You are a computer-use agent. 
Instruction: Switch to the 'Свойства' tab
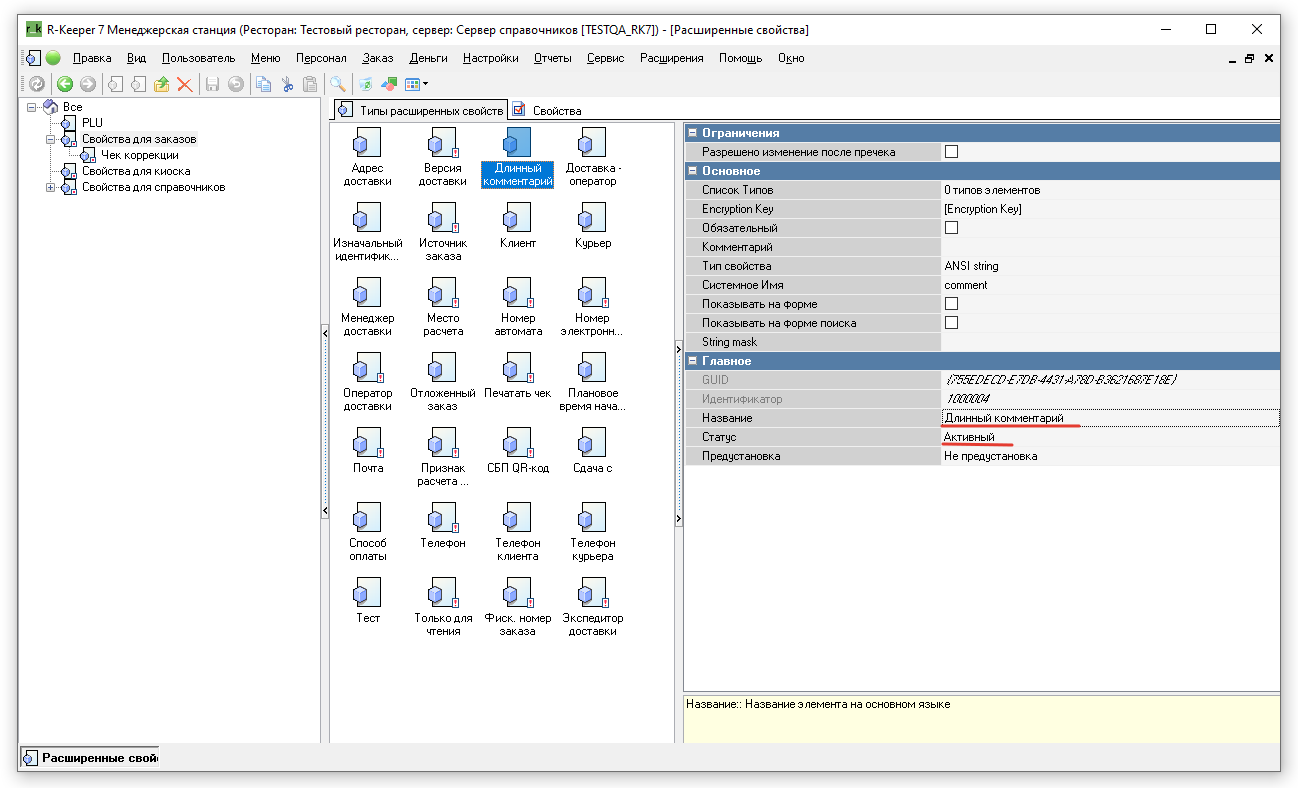[556, 111]
